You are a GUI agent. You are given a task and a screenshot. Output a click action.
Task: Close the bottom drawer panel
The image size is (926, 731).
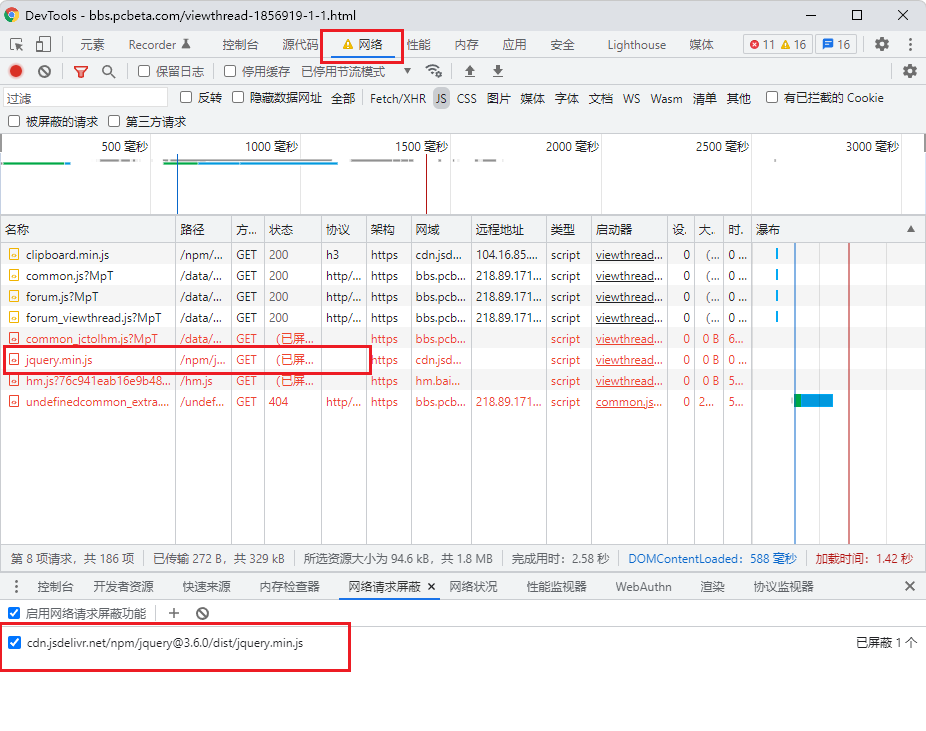point(909,586)
